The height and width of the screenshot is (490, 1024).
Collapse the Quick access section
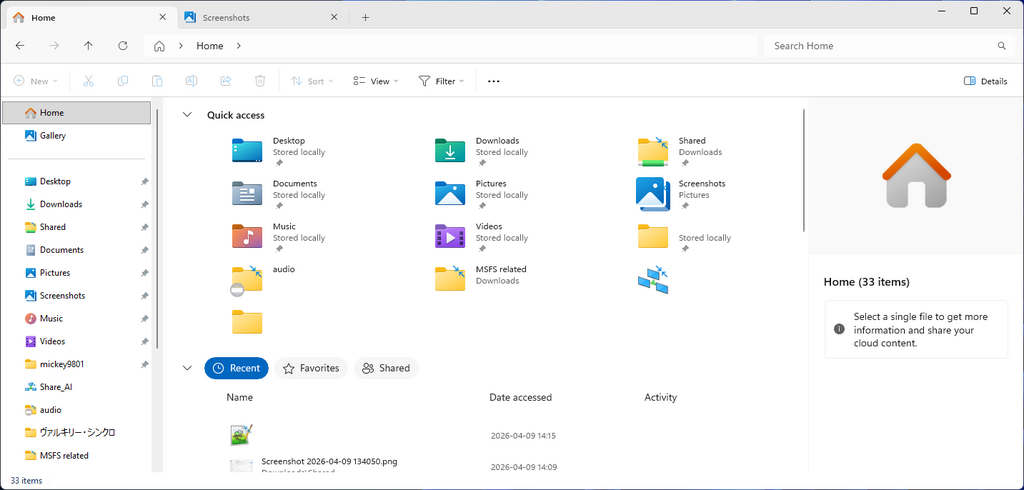187,115
